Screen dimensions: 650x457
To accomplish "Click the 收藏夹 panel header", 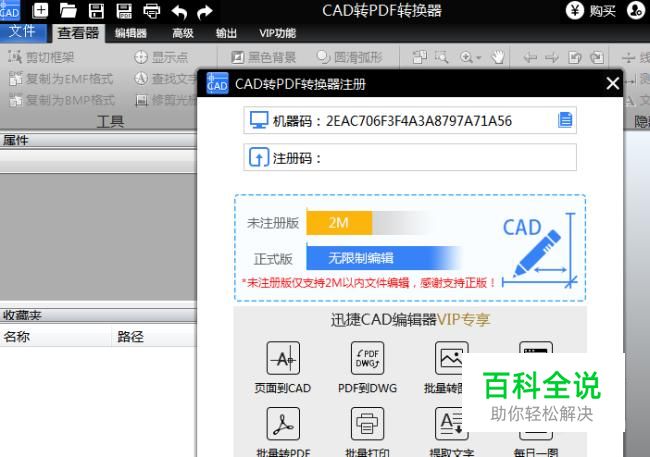I will [98, 315].
